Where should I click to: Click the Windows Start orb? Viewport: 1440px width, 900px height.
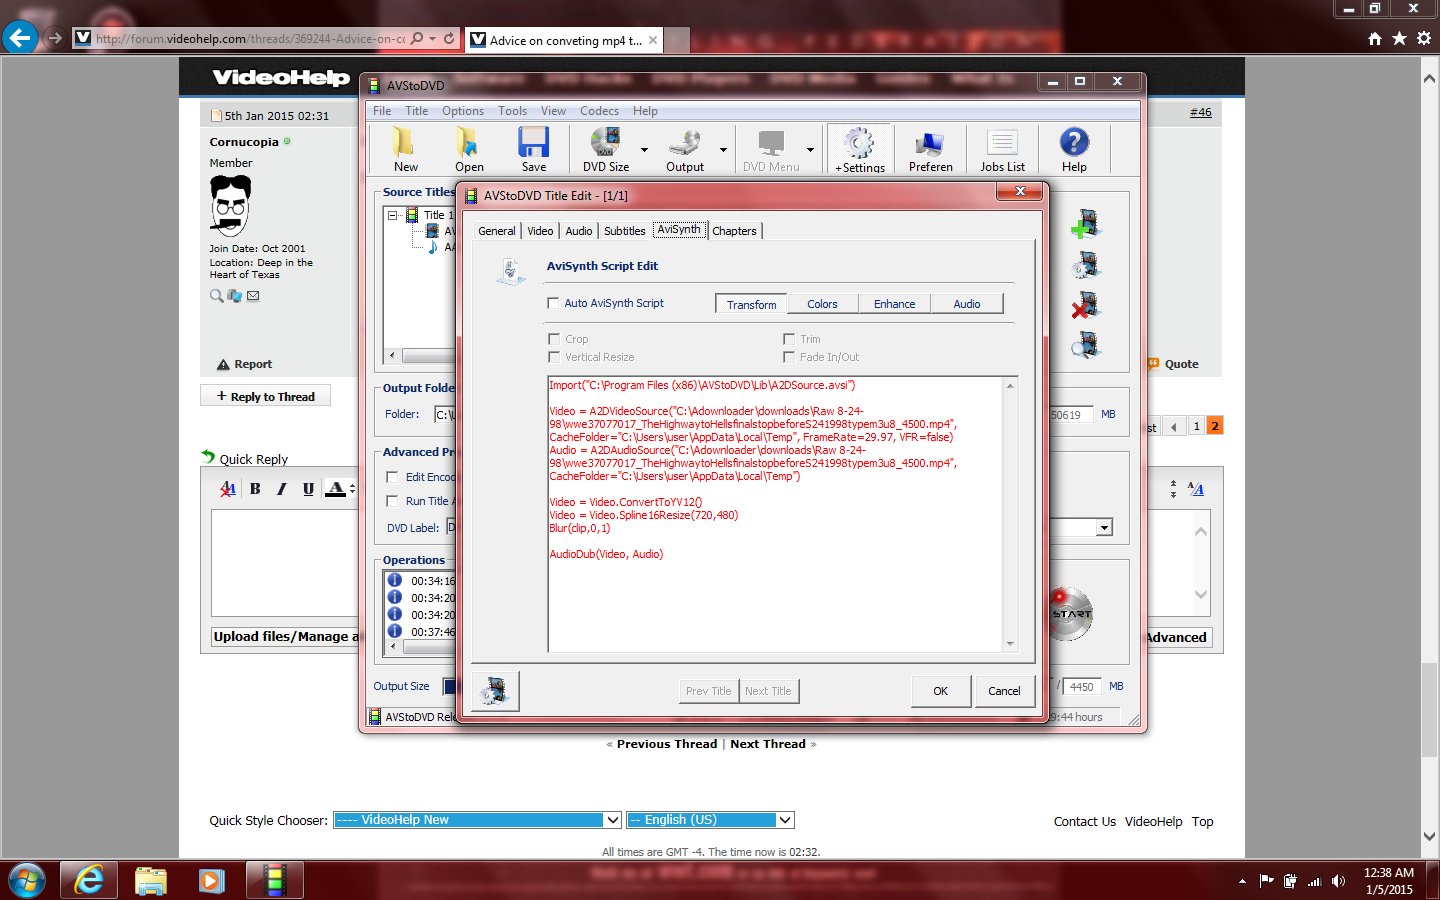point(27,880)
